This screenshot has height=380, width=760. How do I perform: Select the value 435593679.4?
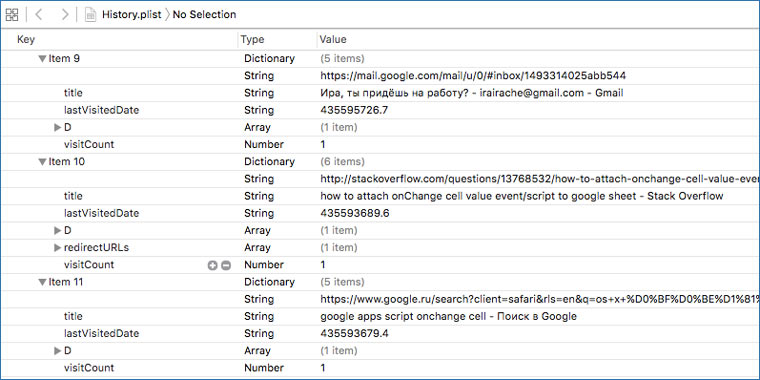click(354, 333)
